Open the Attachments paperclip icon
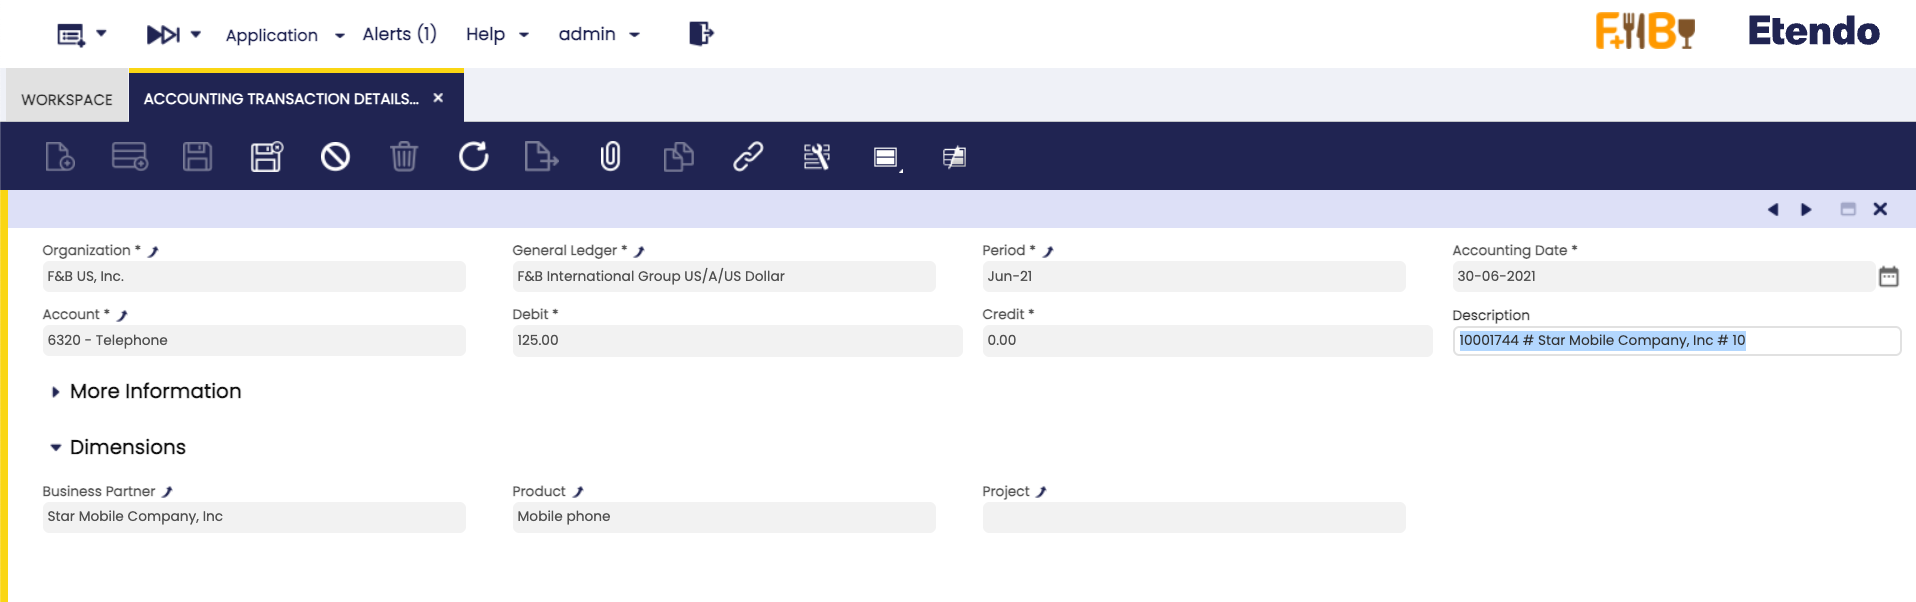 [610, 157]
